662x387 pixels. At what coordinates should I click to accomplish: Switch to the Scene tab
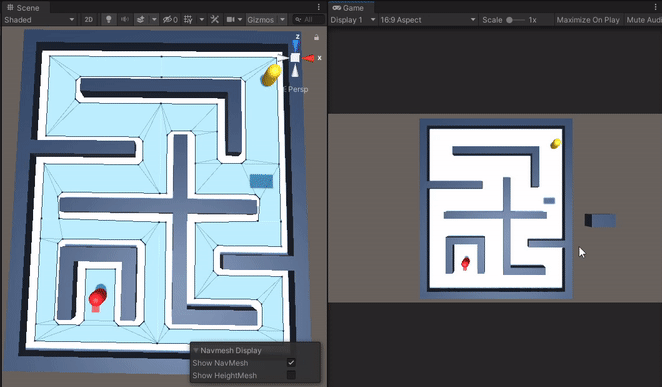[24, 8]
